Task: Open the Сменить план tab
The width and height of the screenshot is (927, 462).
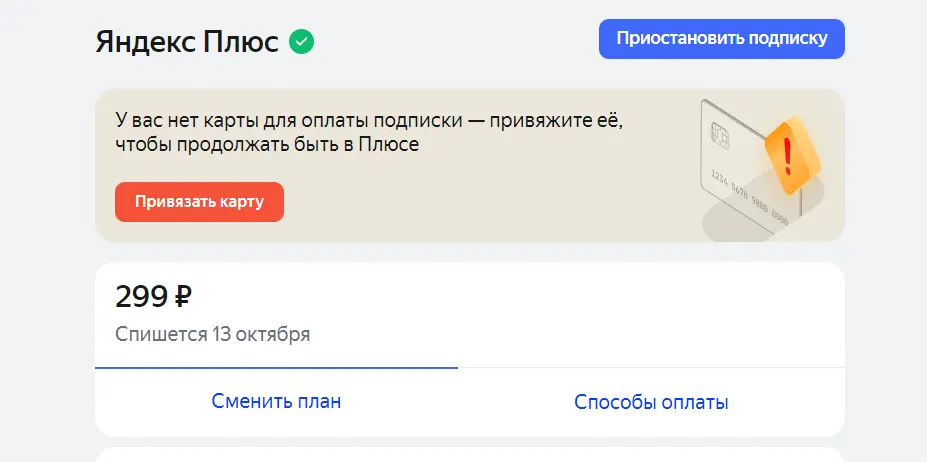Action: pos(276,402)
